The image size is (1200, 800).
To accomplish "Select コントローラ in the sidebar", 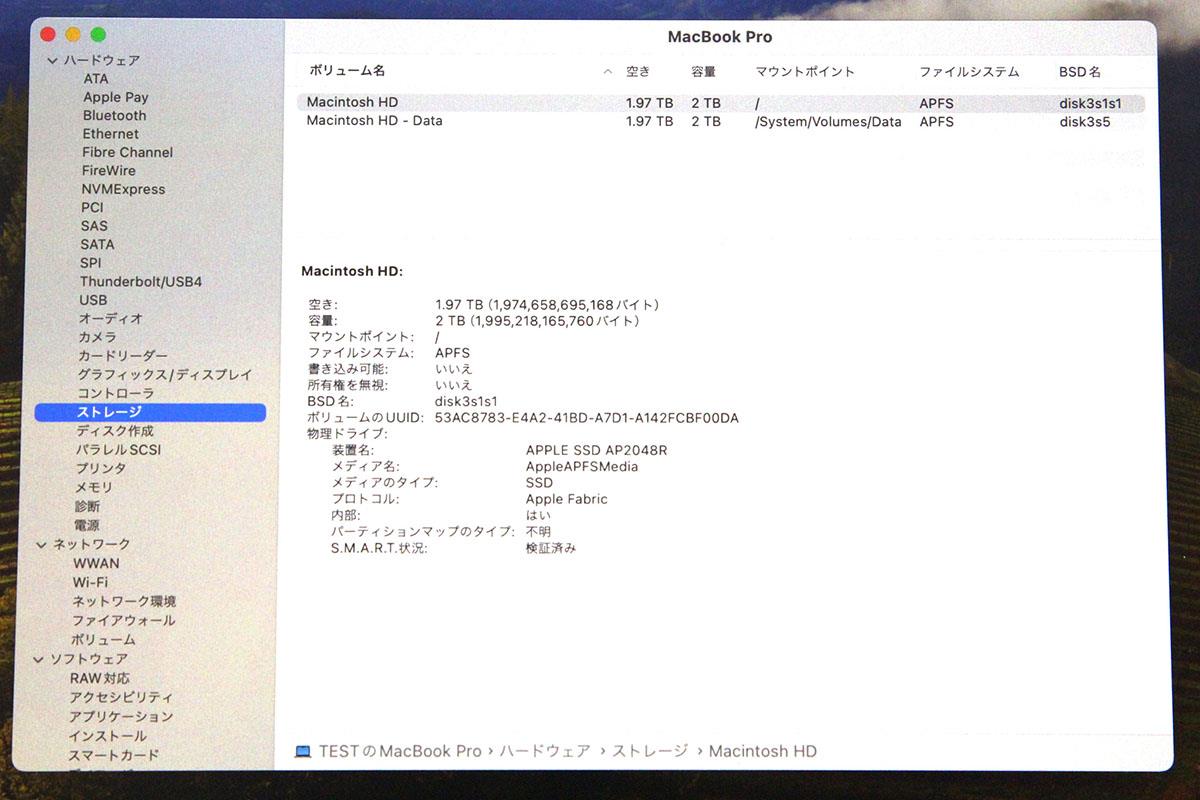I will (x=116, y=394).
